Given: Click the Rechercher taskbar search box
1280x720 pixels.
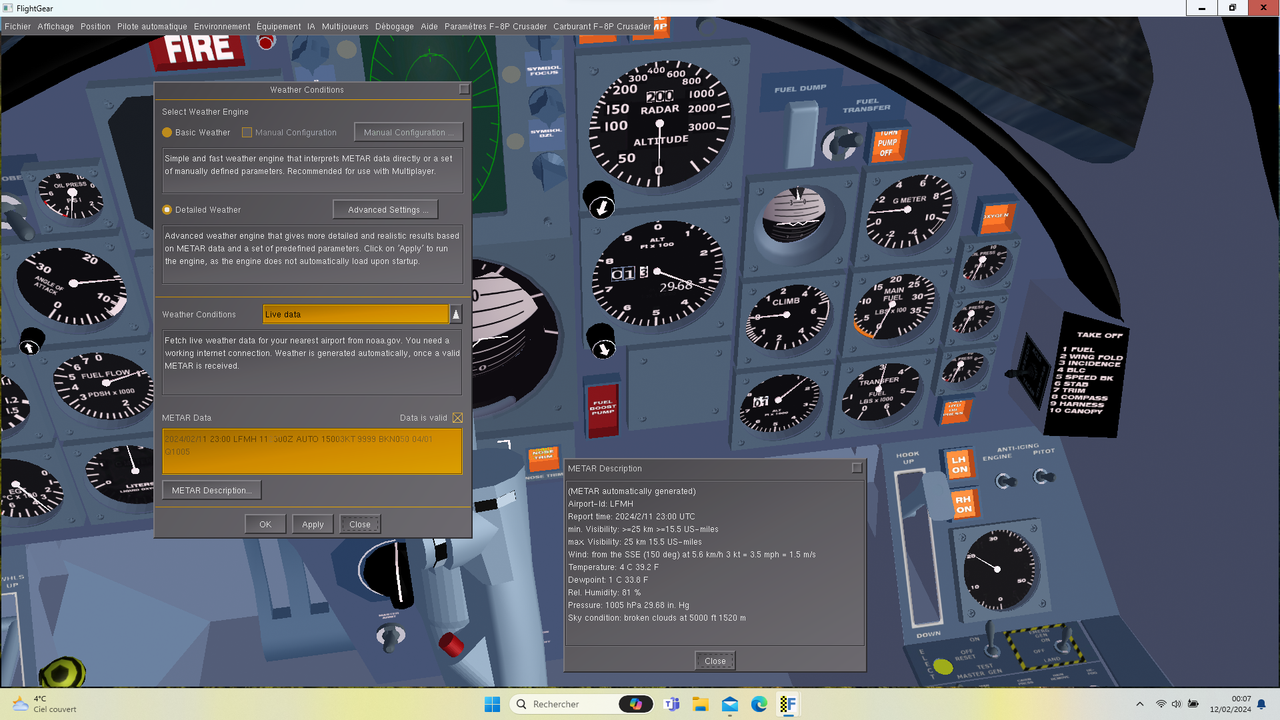Looking at the screenshot, I should tap(583, 704).
